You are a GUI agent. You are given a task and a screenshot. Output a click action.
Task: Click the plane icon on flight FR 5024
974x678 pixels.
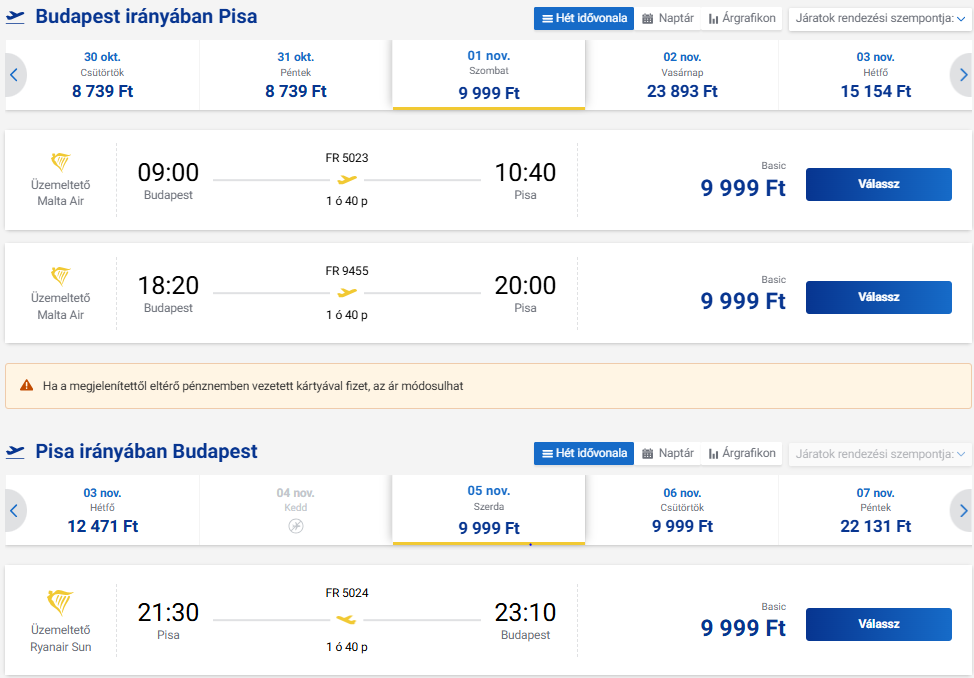347,619
